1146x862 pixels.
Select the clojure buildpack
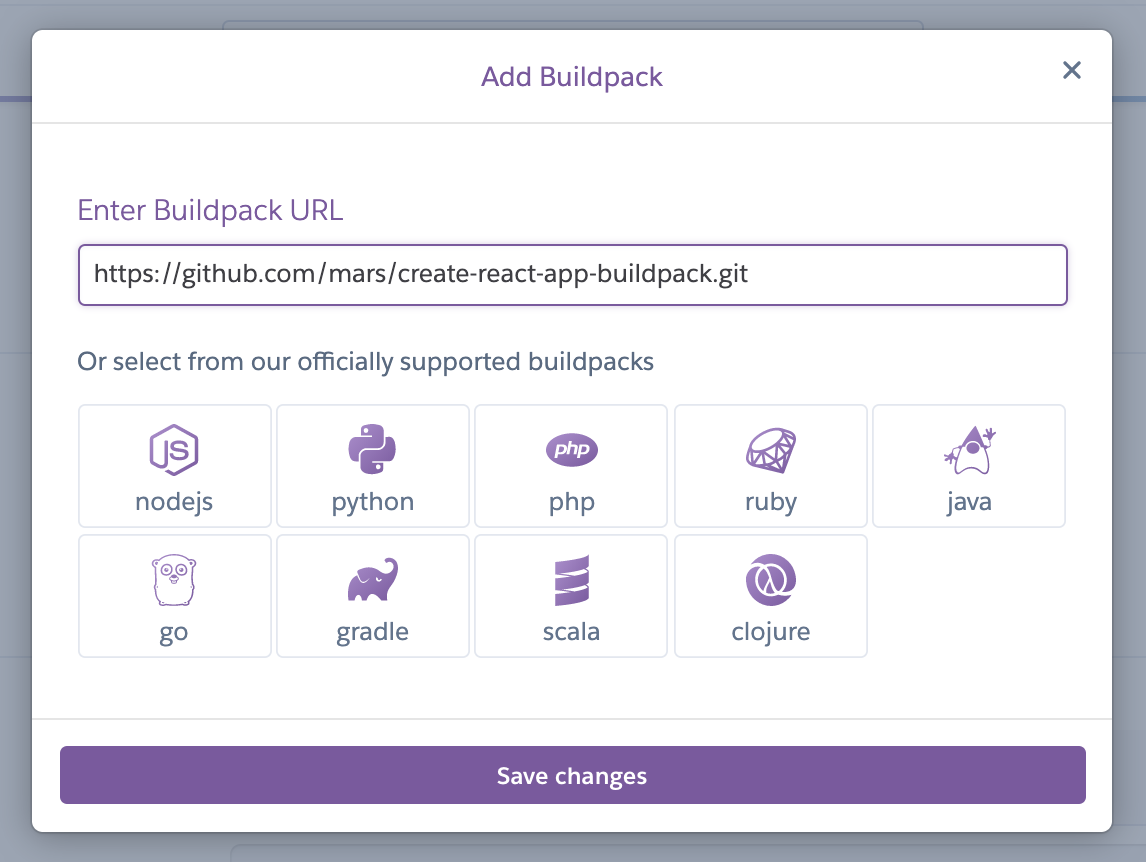770,596
